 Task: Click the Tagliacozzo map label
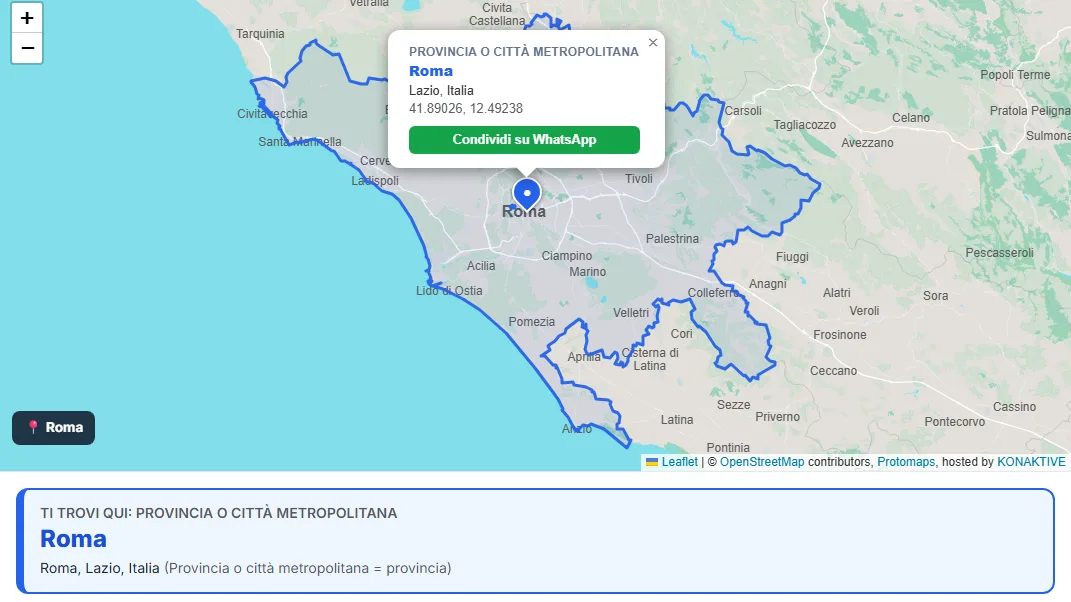point(804,125)
